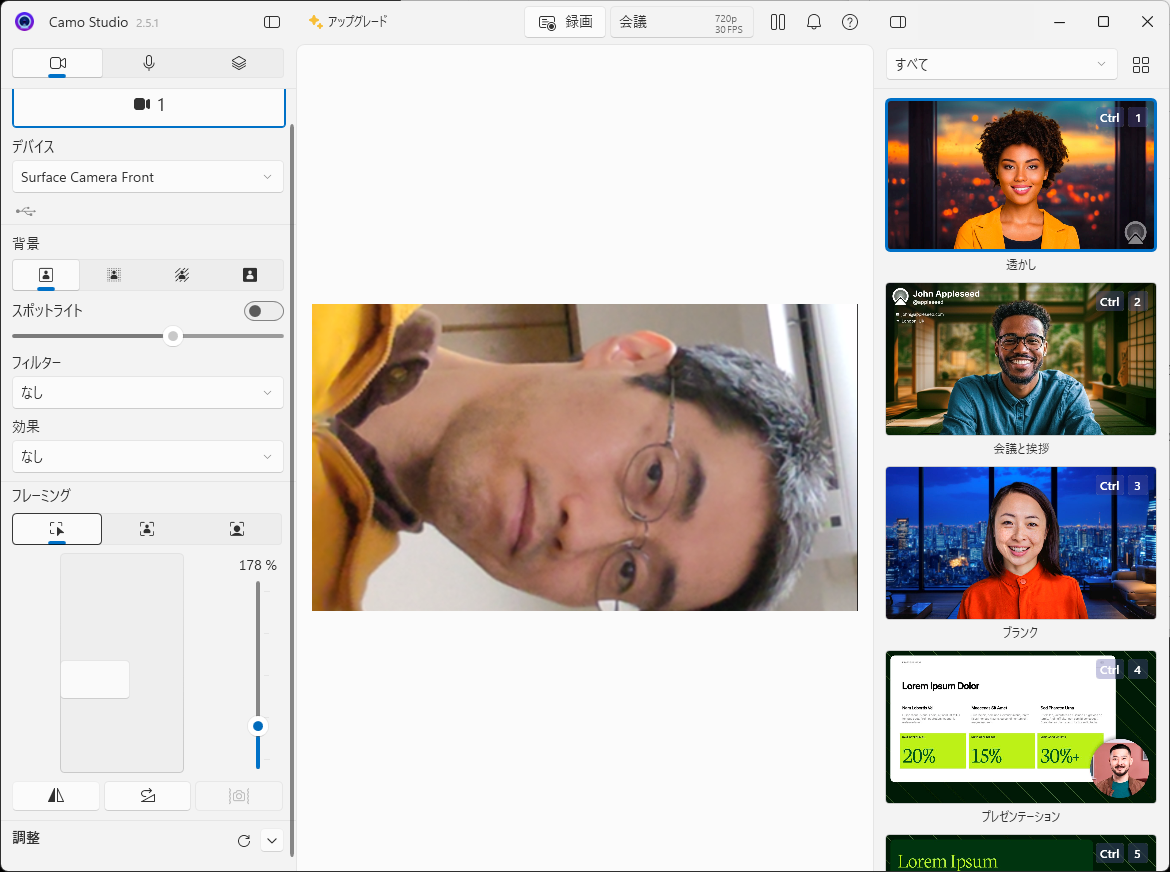The height and width of the screenshot is (872, 1170).
Task: Expand the 調整 section chevron
Action: (272, 841)
